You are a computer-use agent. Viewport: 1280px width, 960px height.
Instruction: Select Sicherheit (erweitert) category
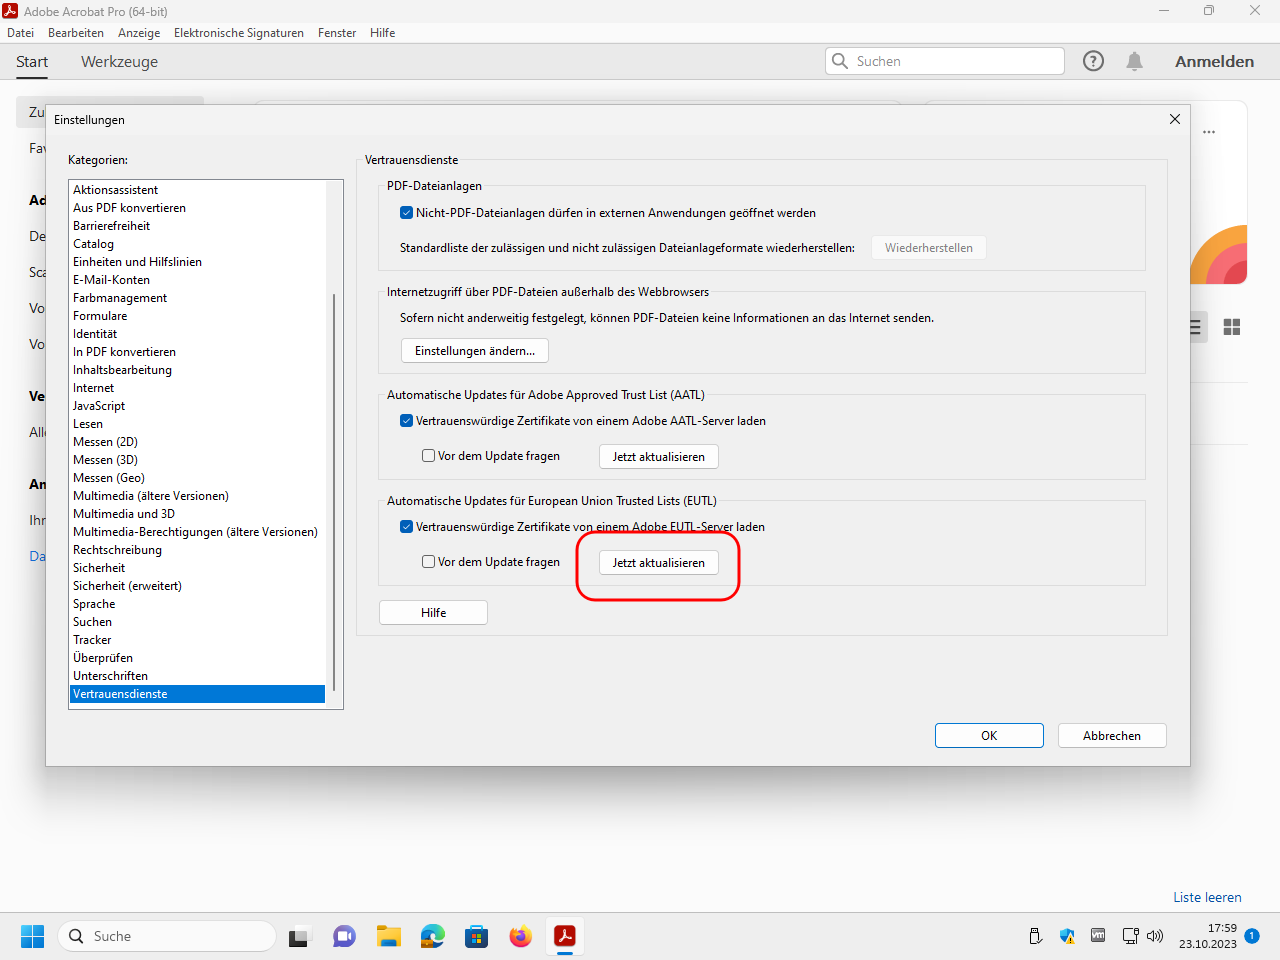[127, 586]
